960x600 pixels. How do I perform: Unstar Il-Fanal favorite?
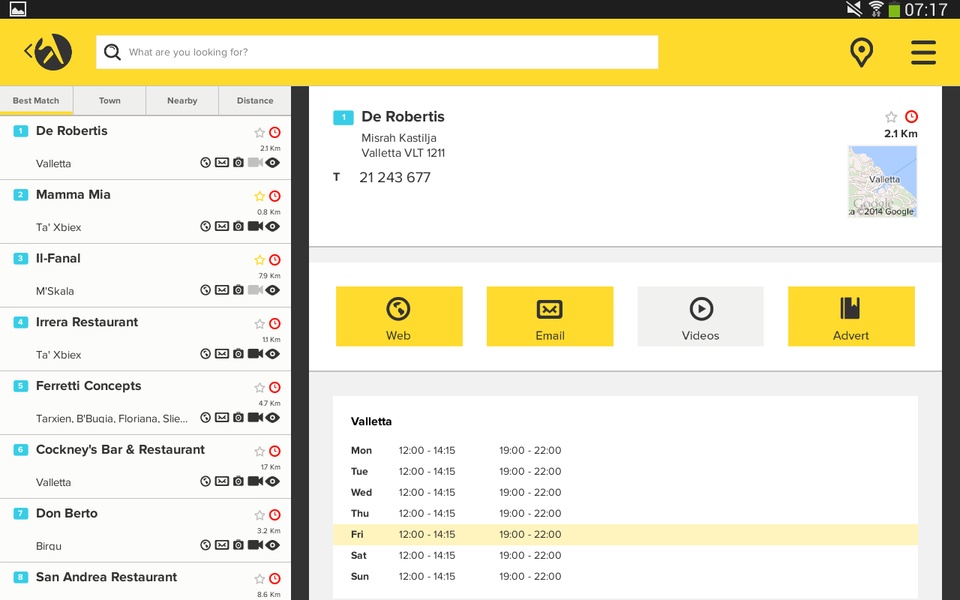[260, 260]
